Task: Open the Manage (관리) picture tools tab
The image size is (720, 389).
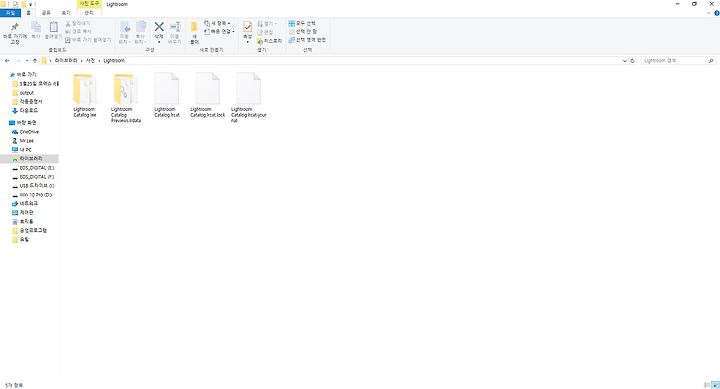Action: pyautogui.click(x=89, y=13)
